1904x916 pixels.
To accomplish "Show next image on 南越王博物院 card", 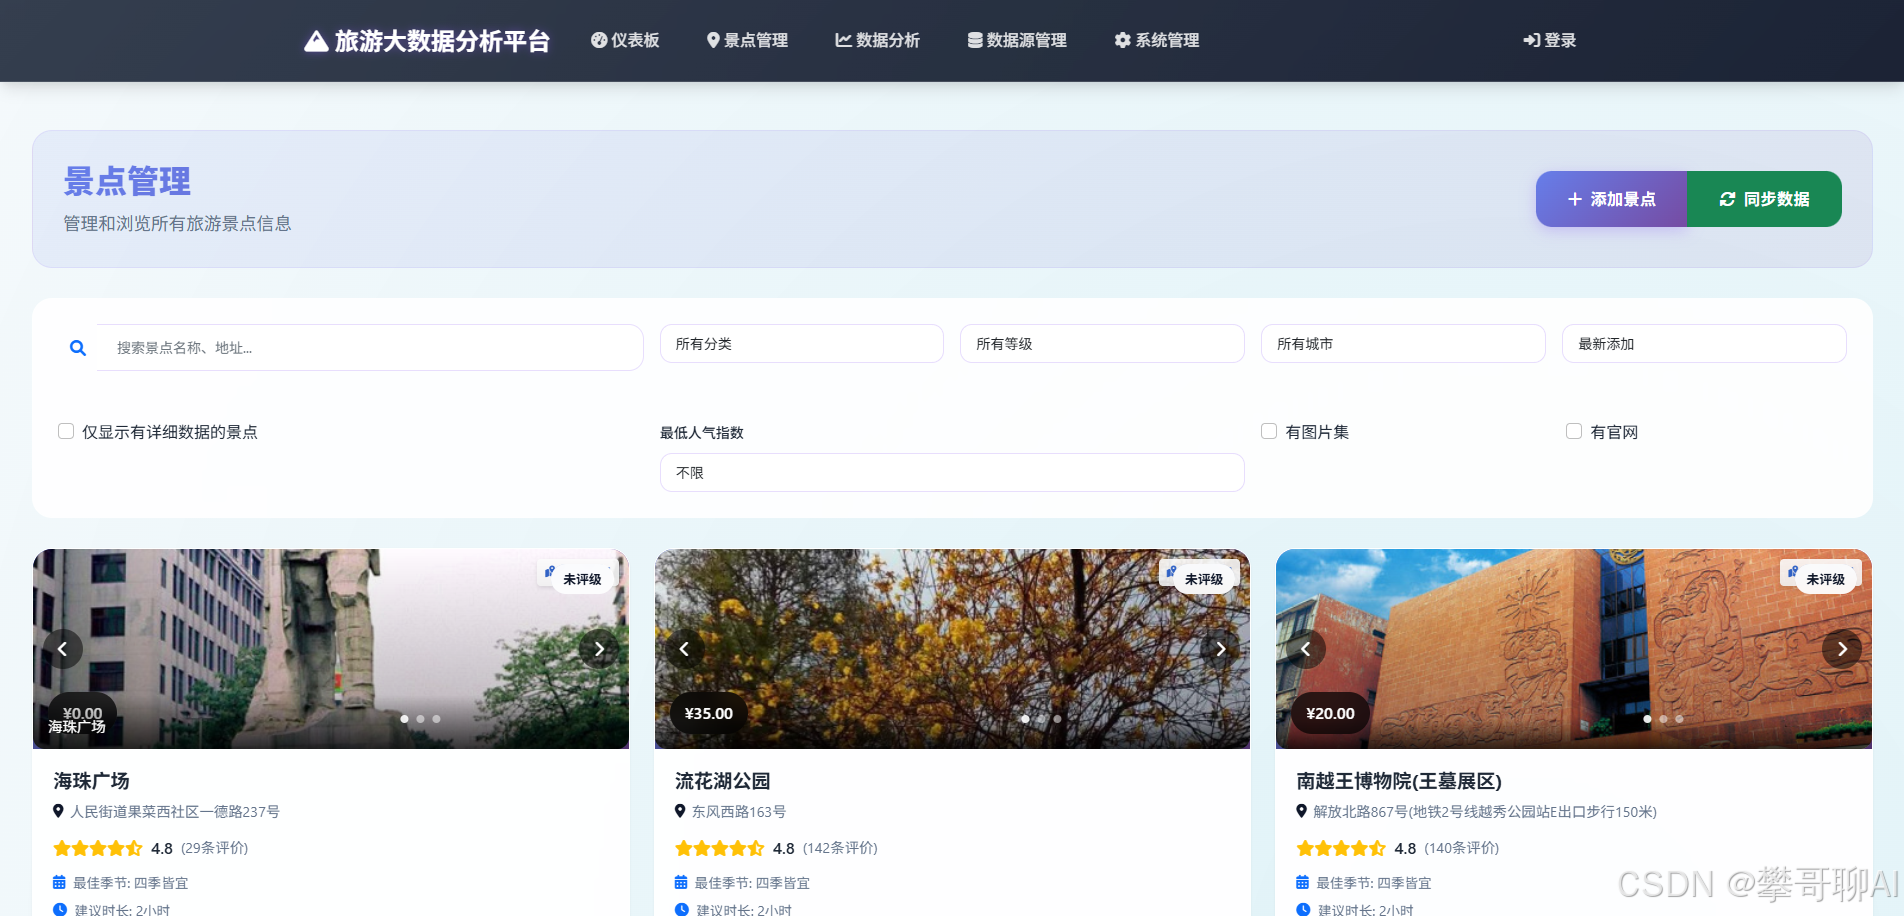I will point(1842,649).
